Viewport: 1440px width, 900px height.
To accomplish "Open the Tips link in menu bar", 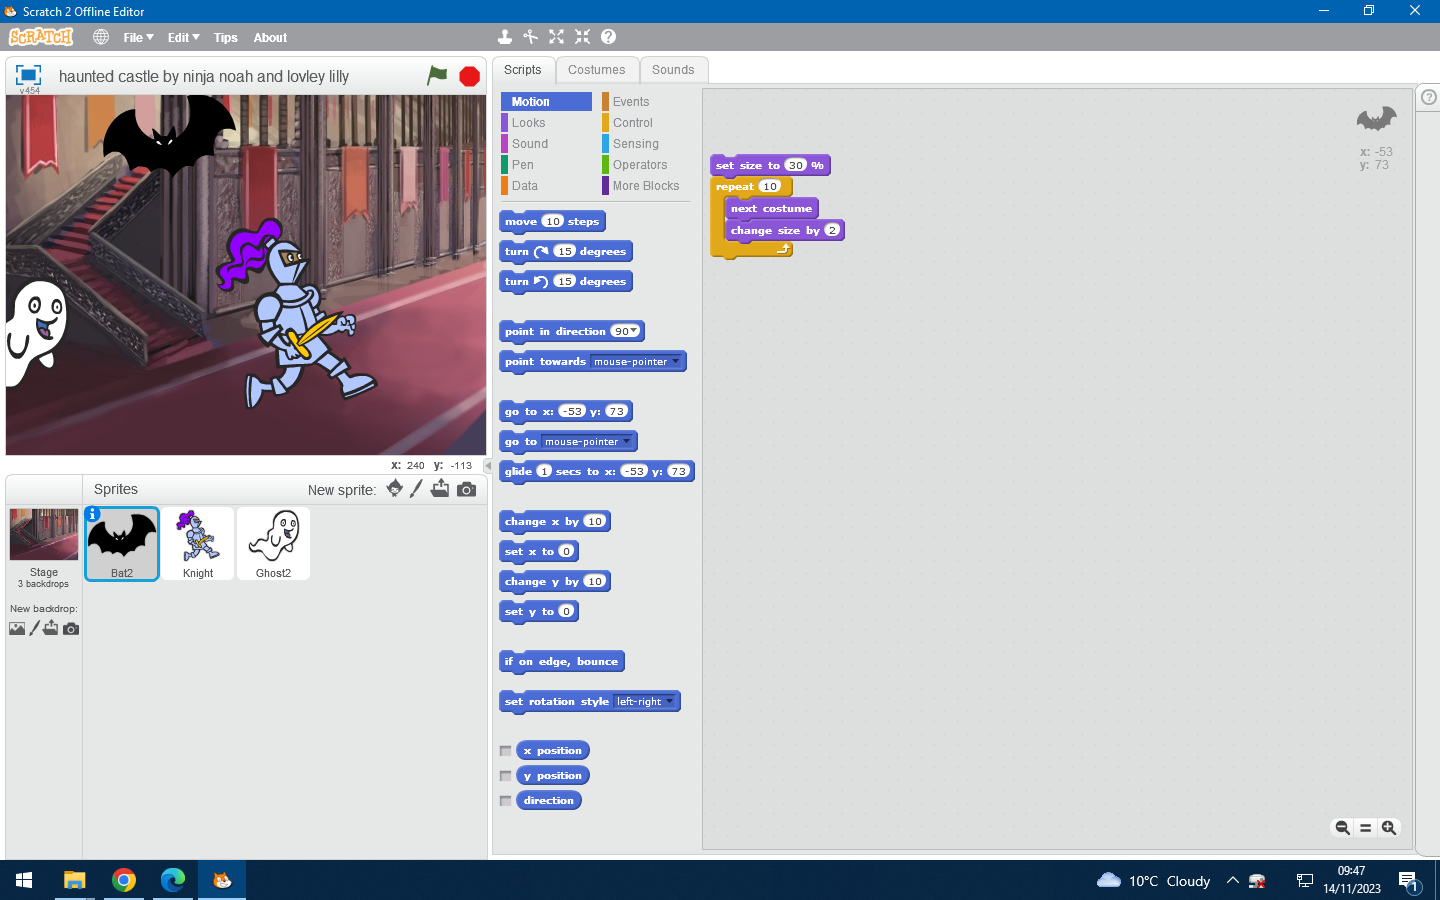I will tap(226, 38).
